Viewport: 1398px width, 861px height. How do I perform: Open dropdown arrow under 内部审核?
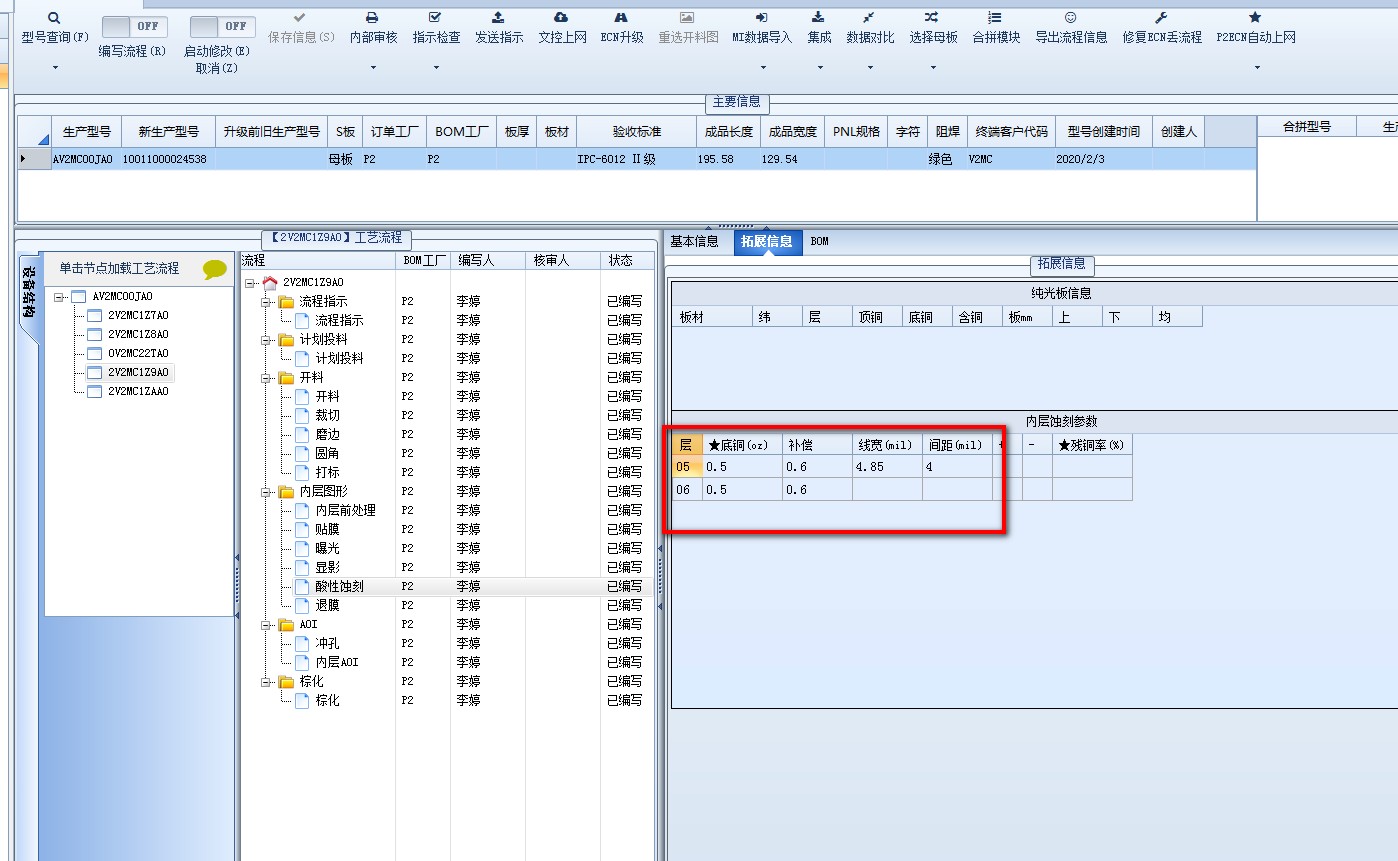[x=373, y=68]
